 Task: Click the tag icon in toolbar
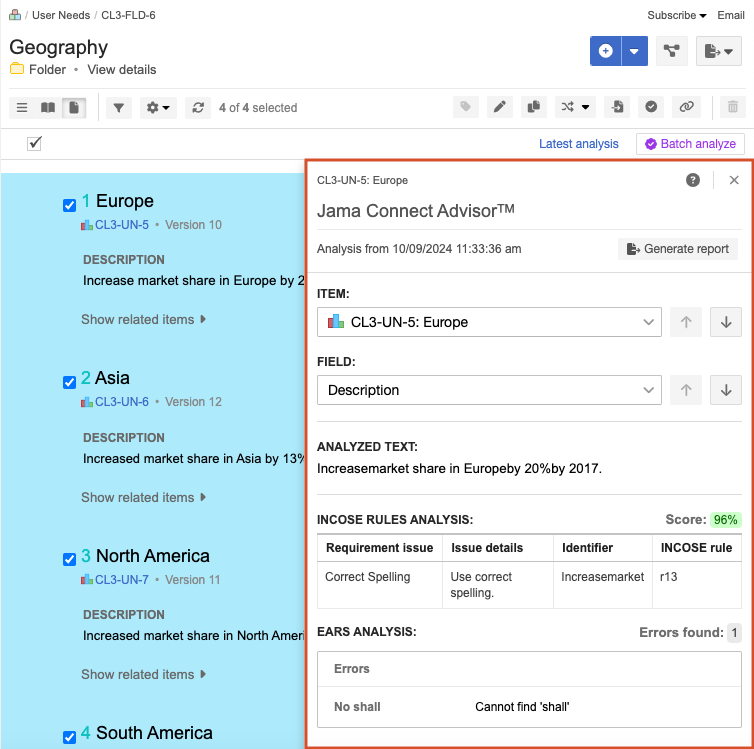click(x=465, y=107)
